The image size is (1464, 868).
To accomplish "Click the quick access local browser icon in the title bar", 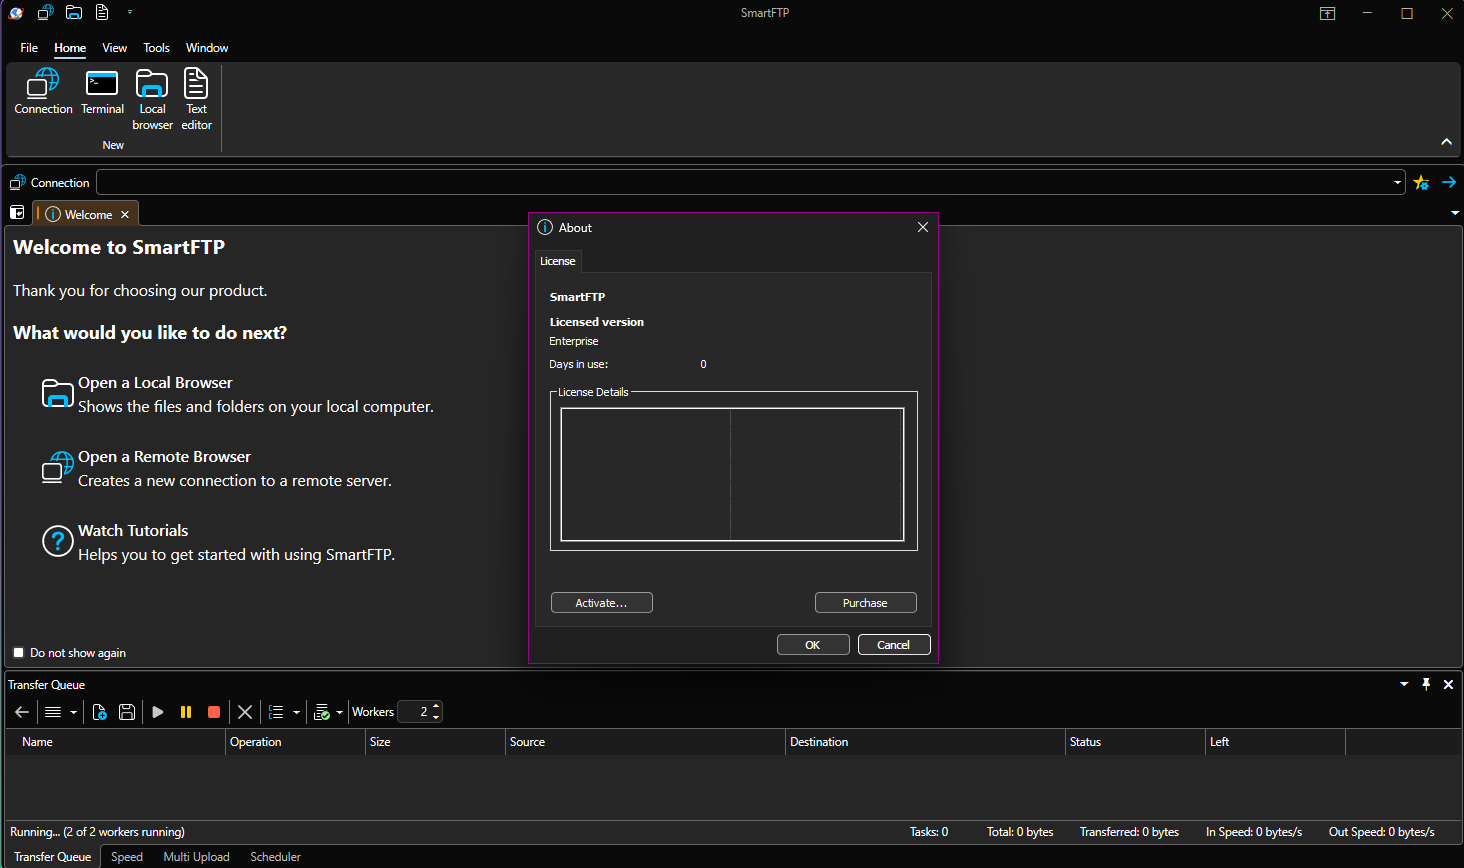I will 74,13.
